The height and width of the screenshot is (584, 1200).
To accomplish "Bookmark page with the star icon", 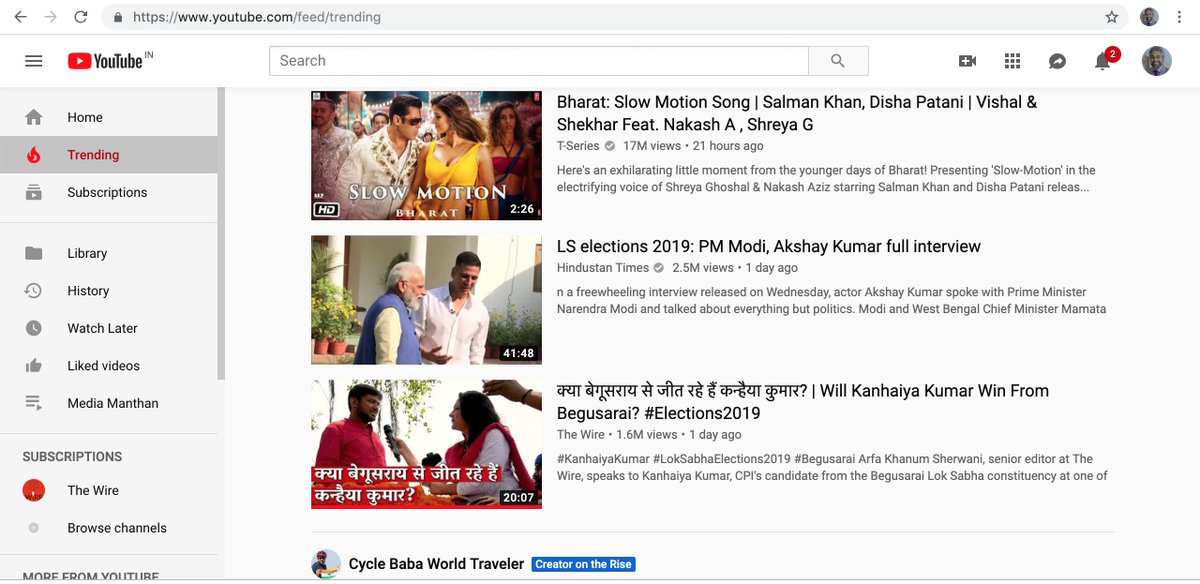I will pyautogui.click(x=1112, y=17).
